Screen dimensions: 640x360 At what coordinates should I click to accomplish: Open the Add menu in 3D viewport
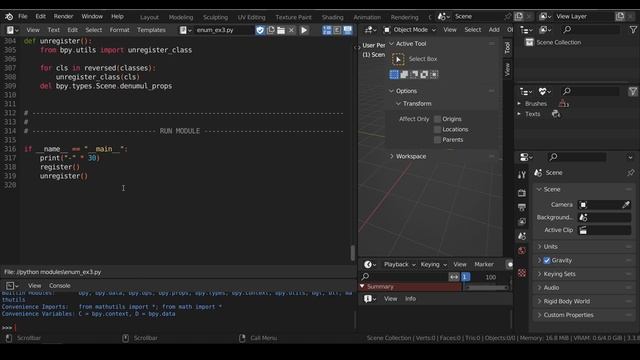(494, 30)
